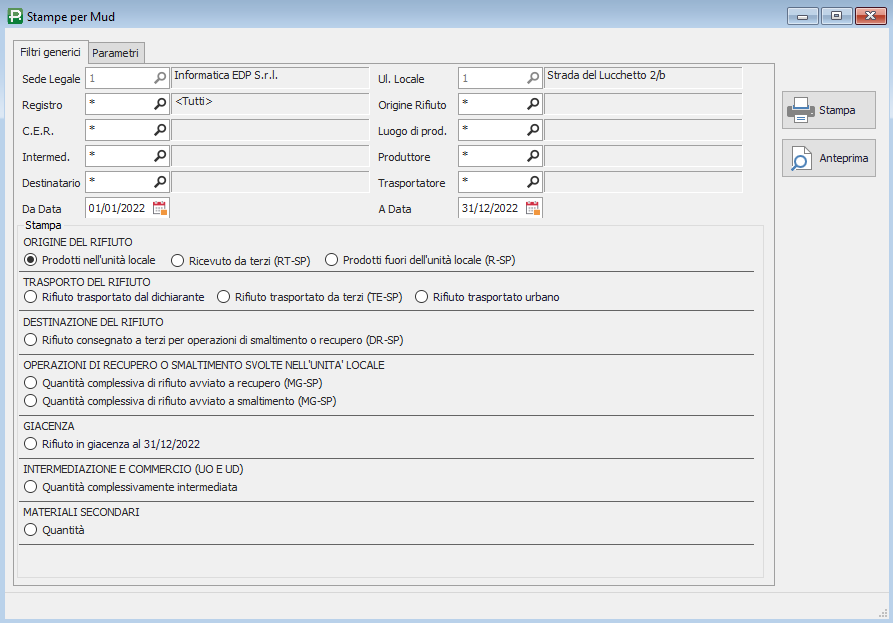Image resolution: width=893 pixels, height=623 pixels.
Task: Open the C.E.R. search magnifier
Action: (x=160, y=130)
